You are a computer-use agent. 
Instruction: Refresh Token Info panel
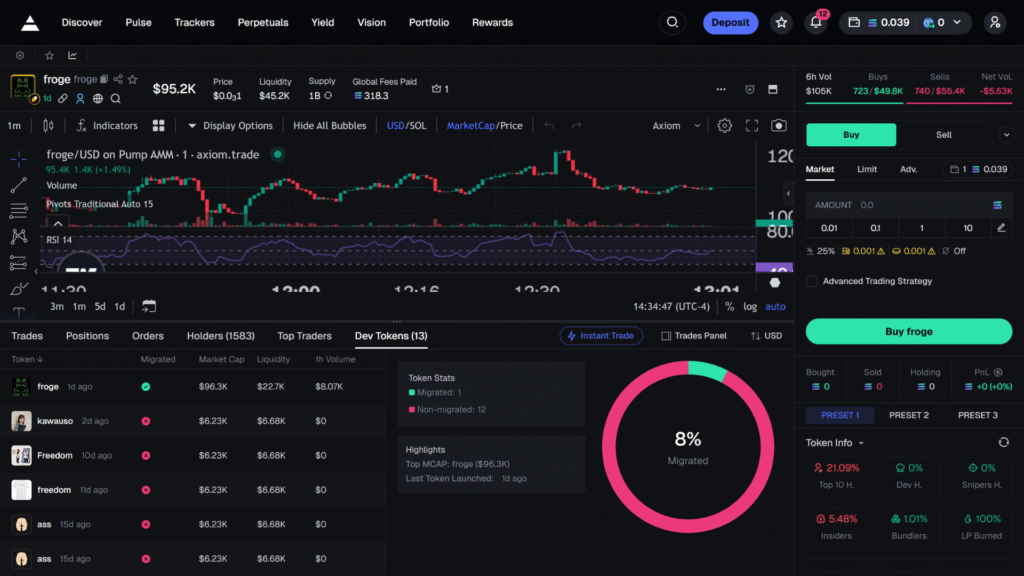[x=1004, y=442]
